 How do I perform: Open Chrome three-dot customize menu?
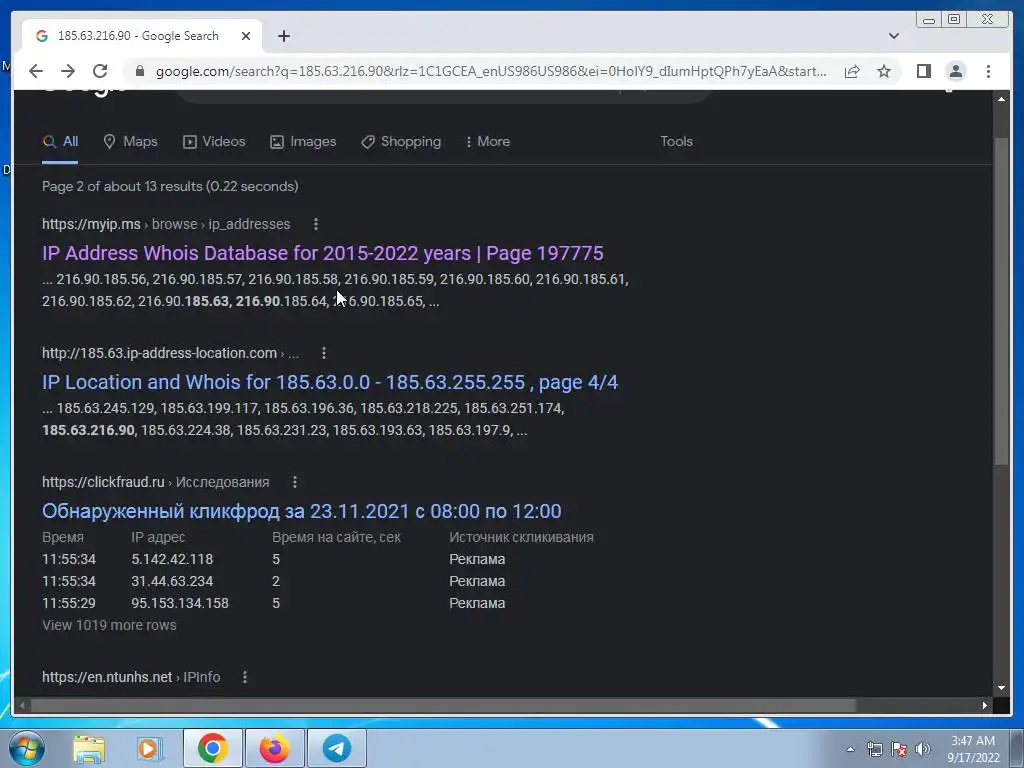click(988, 71)
